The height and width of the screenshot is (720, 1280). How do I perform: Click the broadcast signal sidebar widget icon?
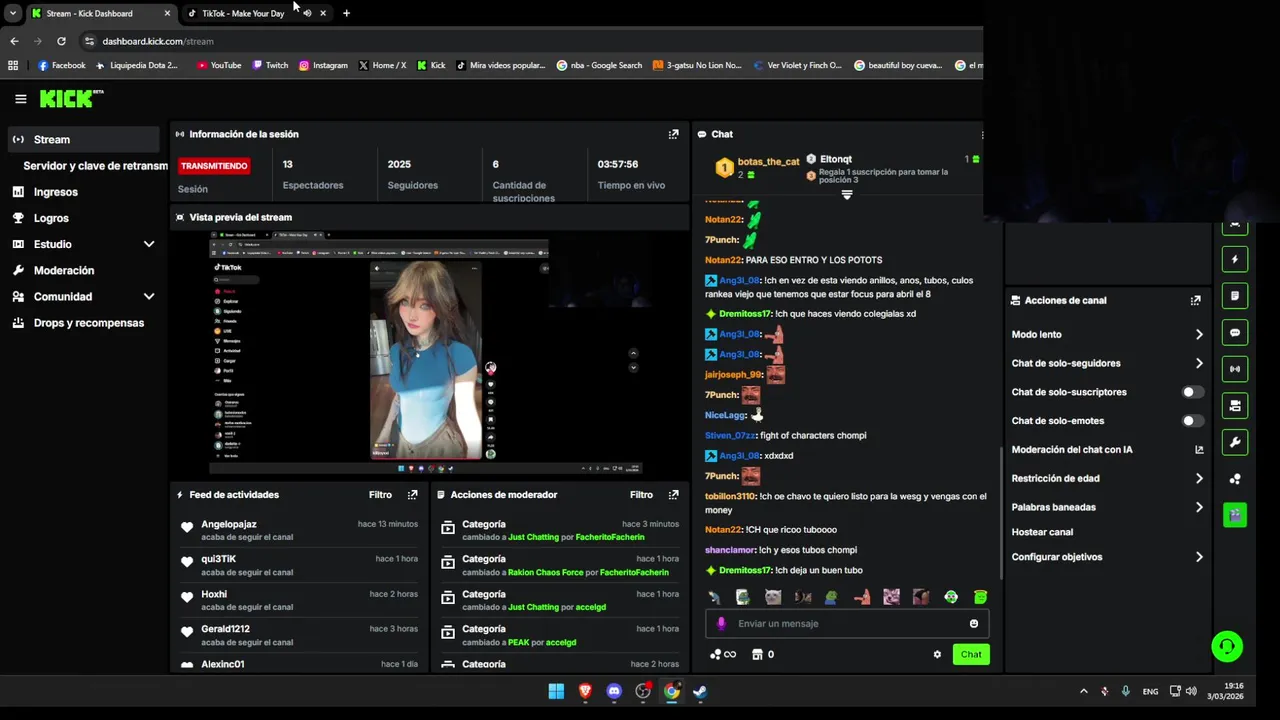pos(1235,369)
